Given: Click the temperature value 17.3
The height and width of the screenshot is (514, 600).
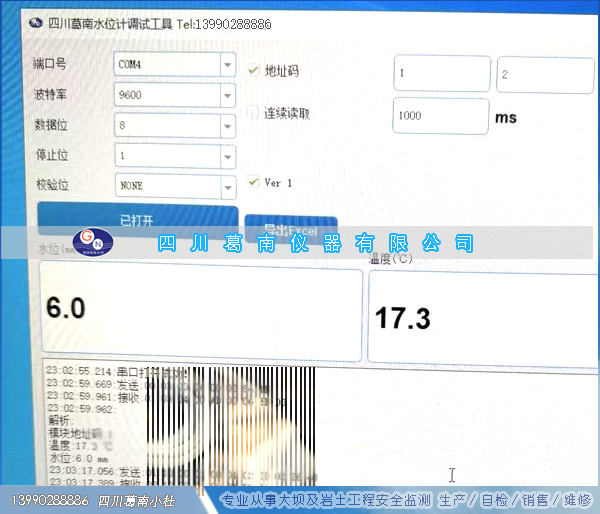Looking at the screenshot, I should 403,318.
